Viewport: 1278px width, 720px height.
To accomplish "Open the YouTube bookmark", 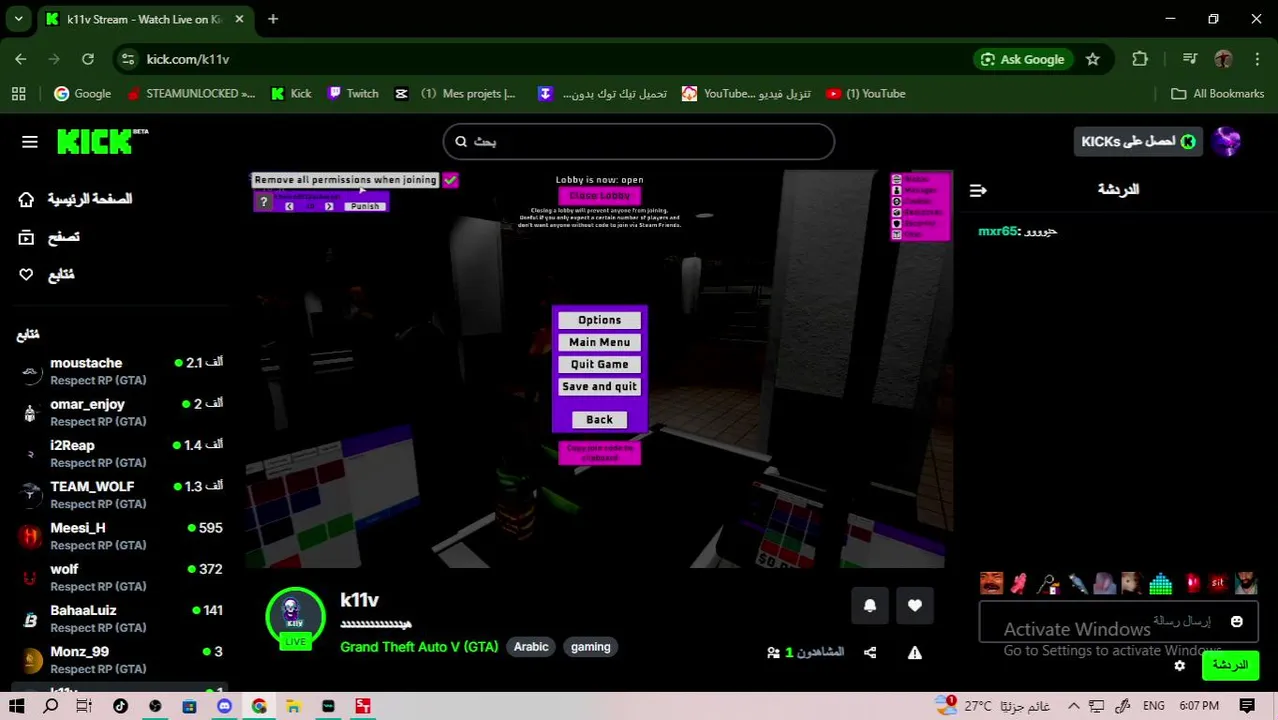I will [866, 94].
